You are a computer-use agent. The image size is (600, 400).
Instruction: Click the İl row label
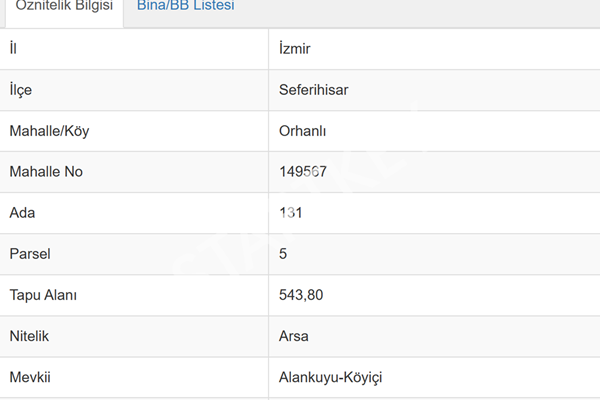(13, 49)
